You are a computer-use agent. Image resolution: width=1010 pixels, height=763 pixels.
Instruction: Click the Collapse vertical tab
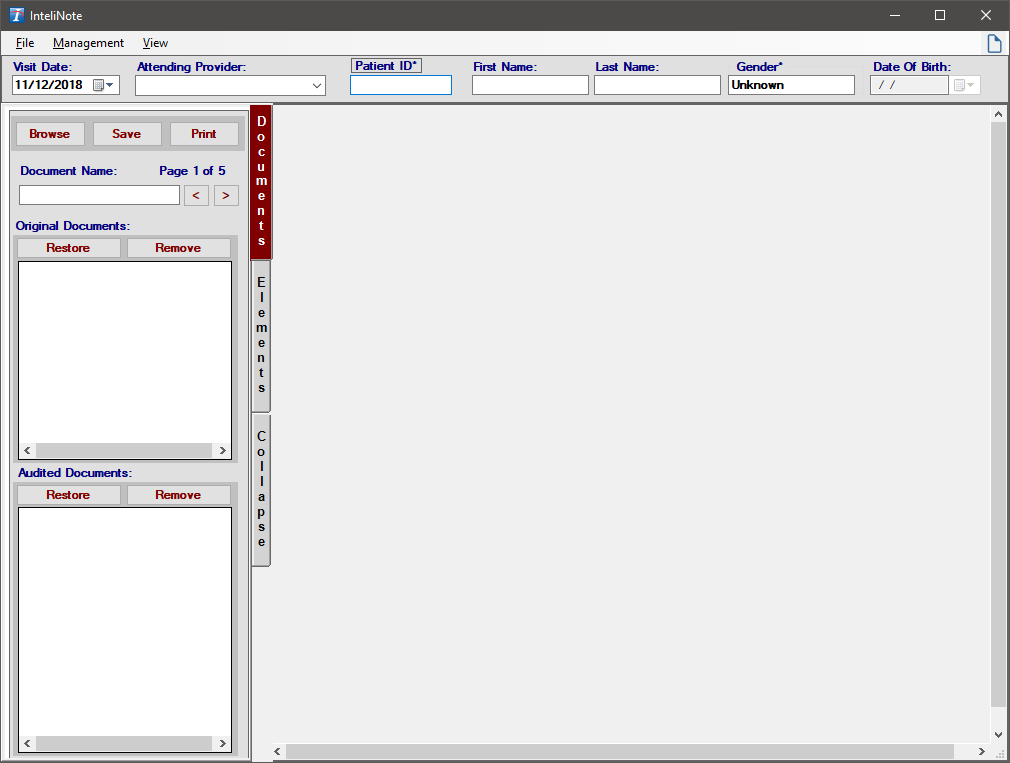pyautogui.click(x=261, y=489)
